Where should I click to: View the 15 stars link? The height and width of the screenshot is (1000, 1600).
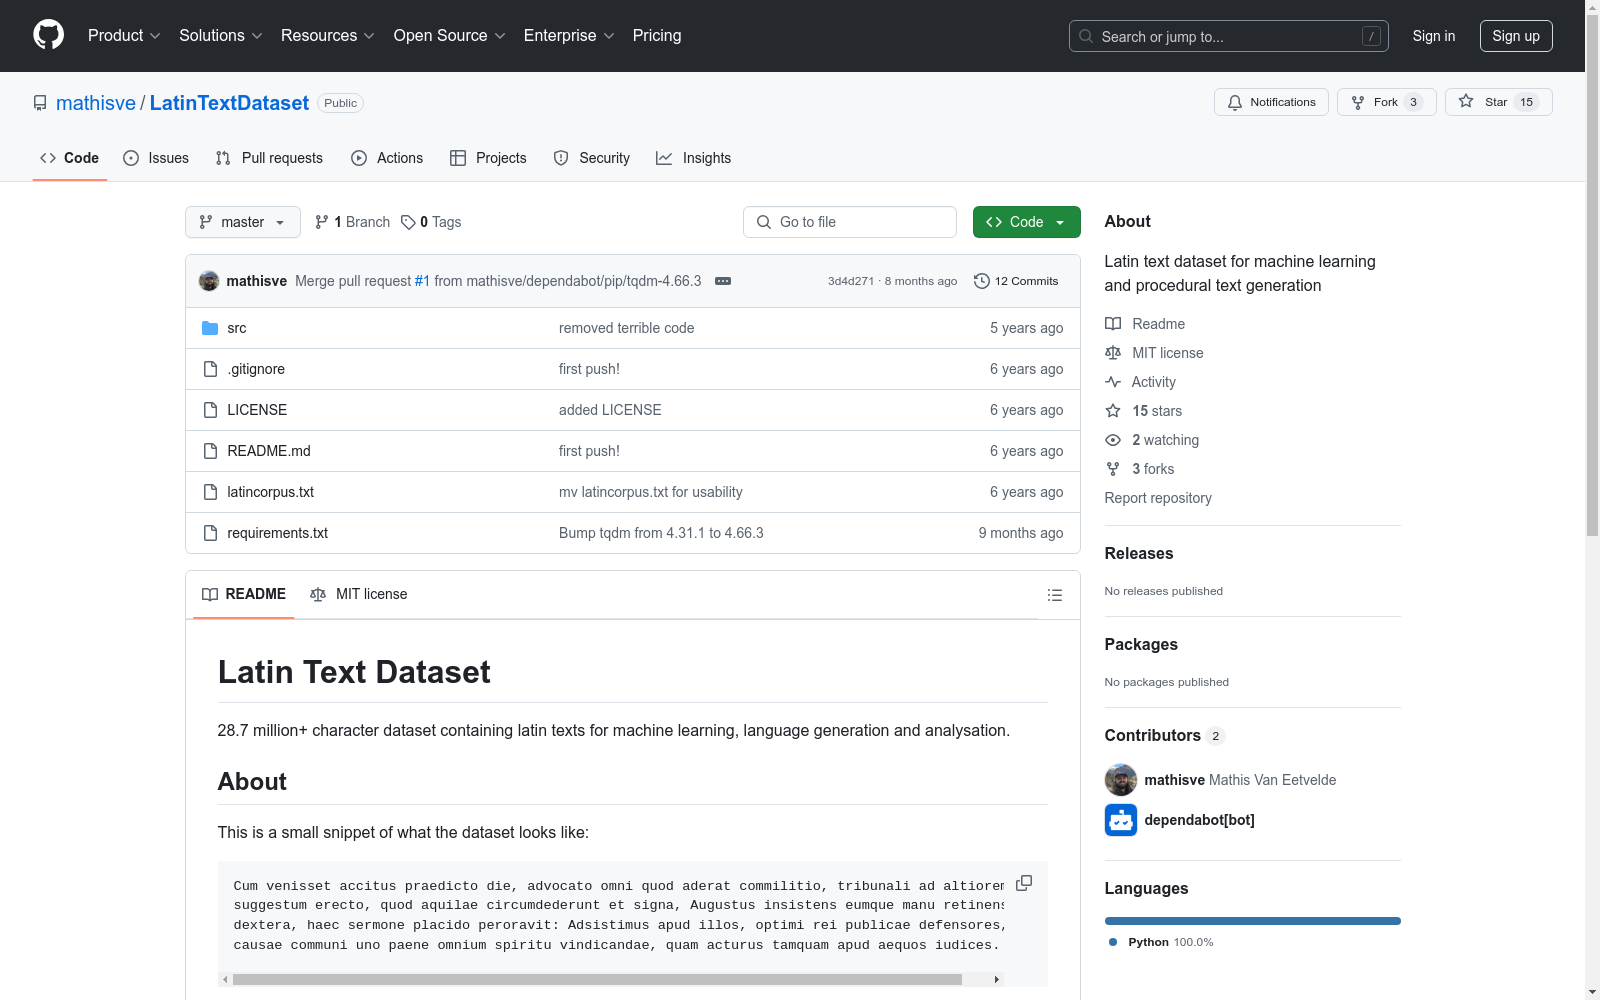click(x=1143, y=411)
